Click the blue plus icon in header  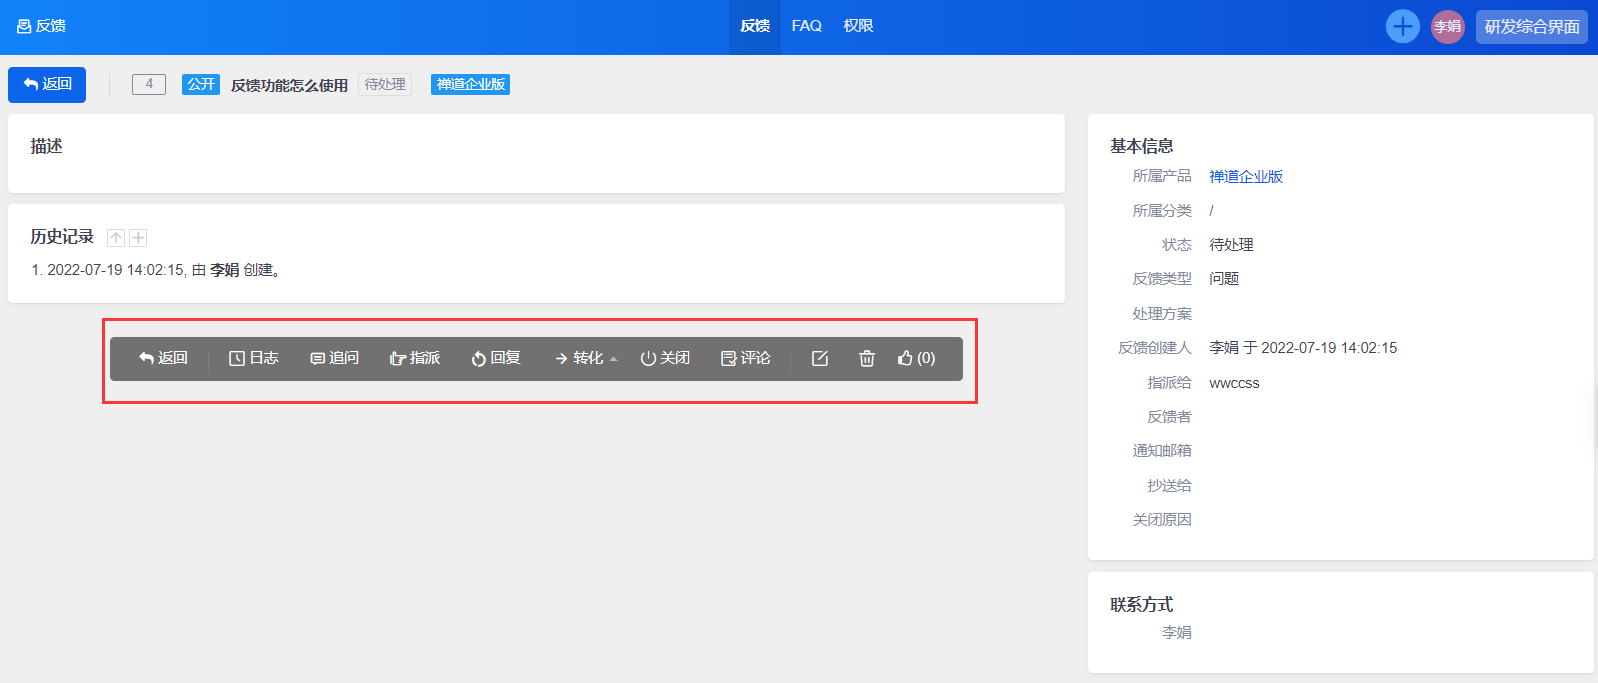(1402, 27)
